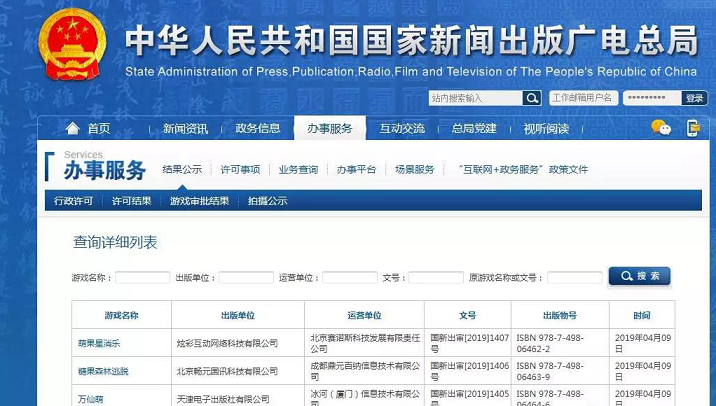
Task: Open the 业务查询 submenu link
Action: point(298,170)
